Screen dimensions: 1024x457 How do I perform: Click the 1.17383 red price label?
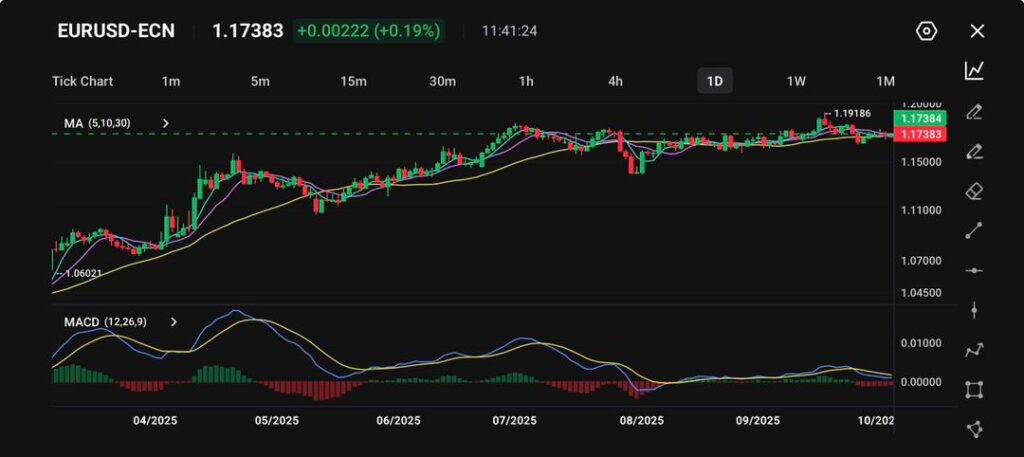tap(921, 134)
